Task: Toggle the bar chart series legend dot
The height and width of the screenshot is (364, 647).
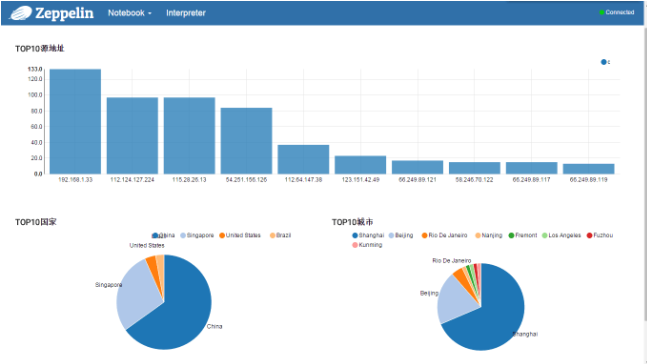Action: coord(604,62)
